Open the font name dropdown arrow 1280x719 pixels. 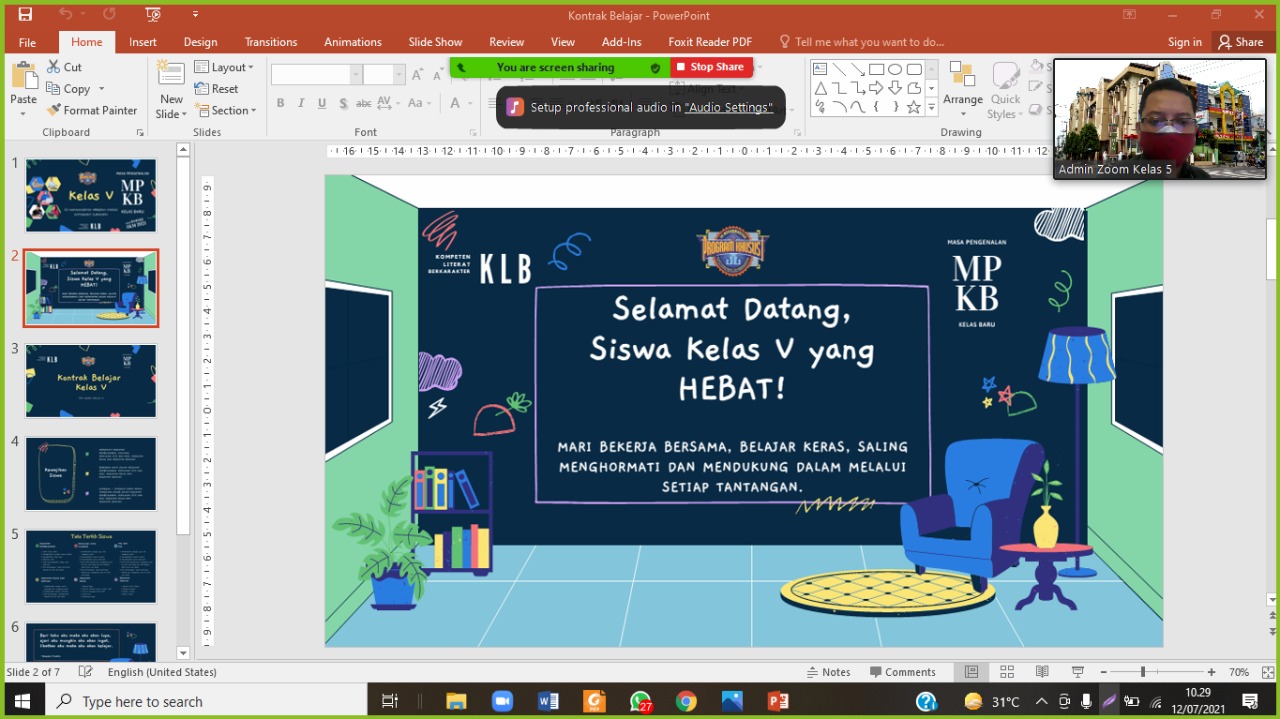(x=355, y=75)
